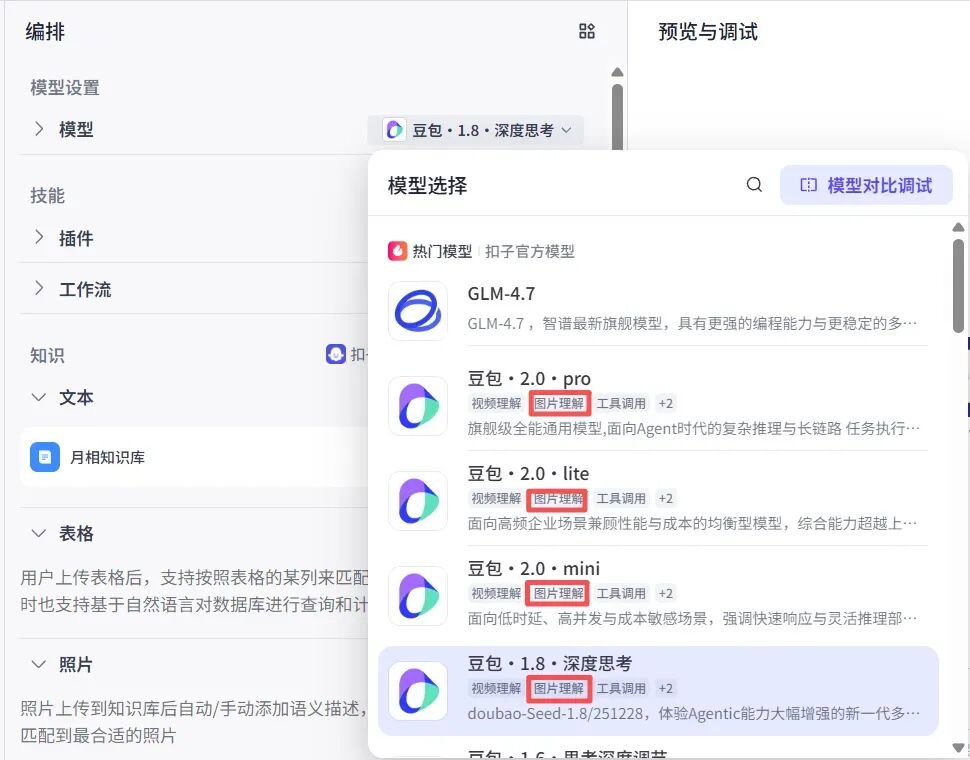
Task: Click 工具调用 tag on 豆包 1.8 深度思考
Action: click(621, 688)
